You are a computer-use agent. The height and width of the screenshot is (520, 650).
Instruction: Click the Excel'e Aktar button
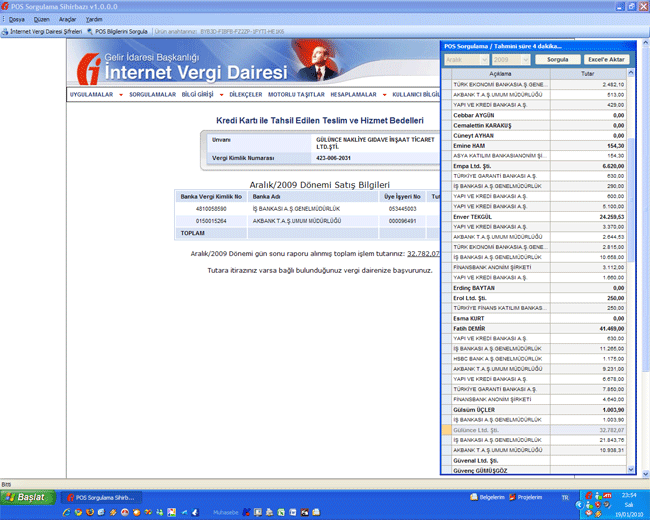click(606, 59)
